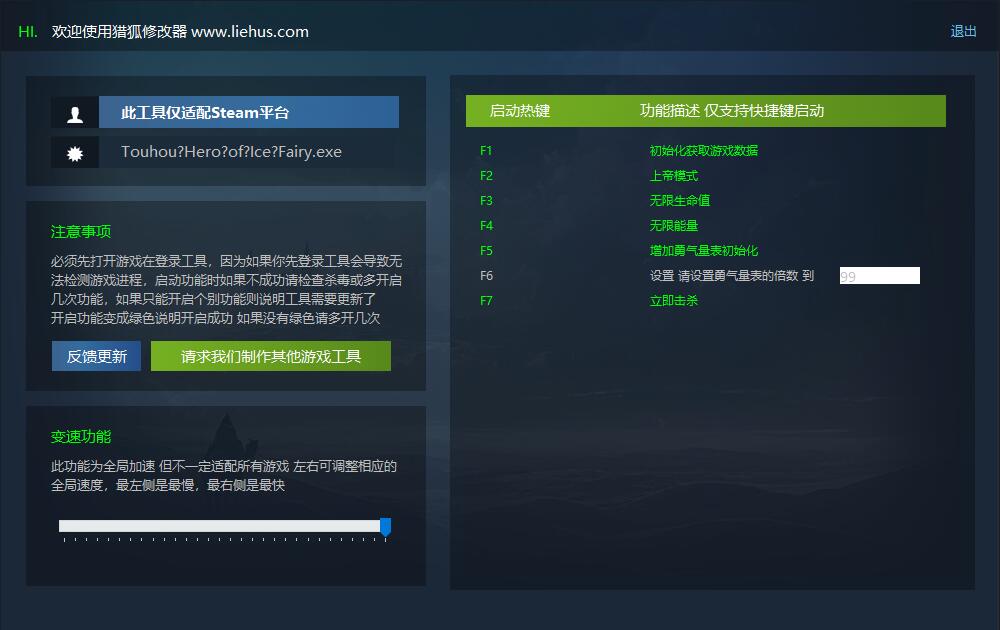Click the 倍数 input field showing 99
Viewport: 1000px width, 630px height.
(x=879, y=275)
